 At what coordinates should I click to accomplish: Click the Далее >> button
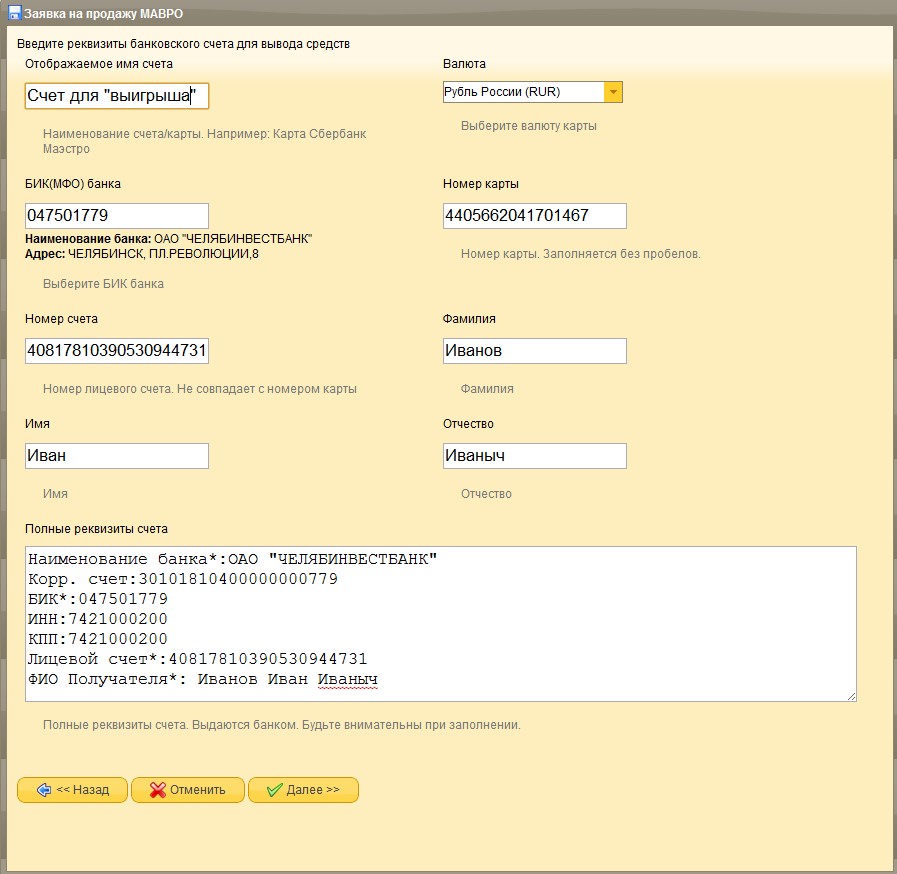coord(303,790)
